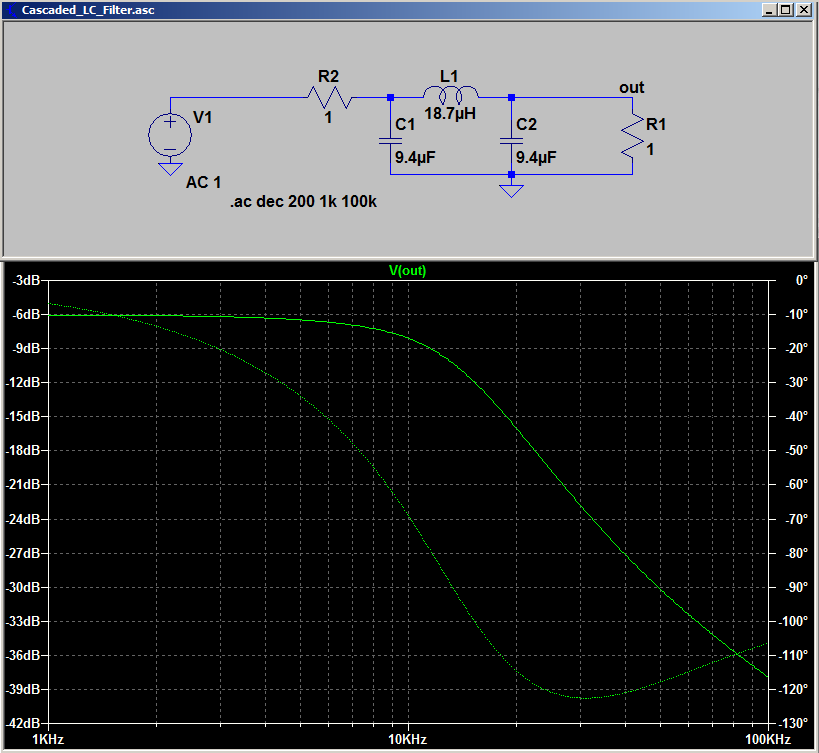Image resolution: width=819 pixels, height=753 pixels.
Task: Click the L1 component label
Action: 449,76
